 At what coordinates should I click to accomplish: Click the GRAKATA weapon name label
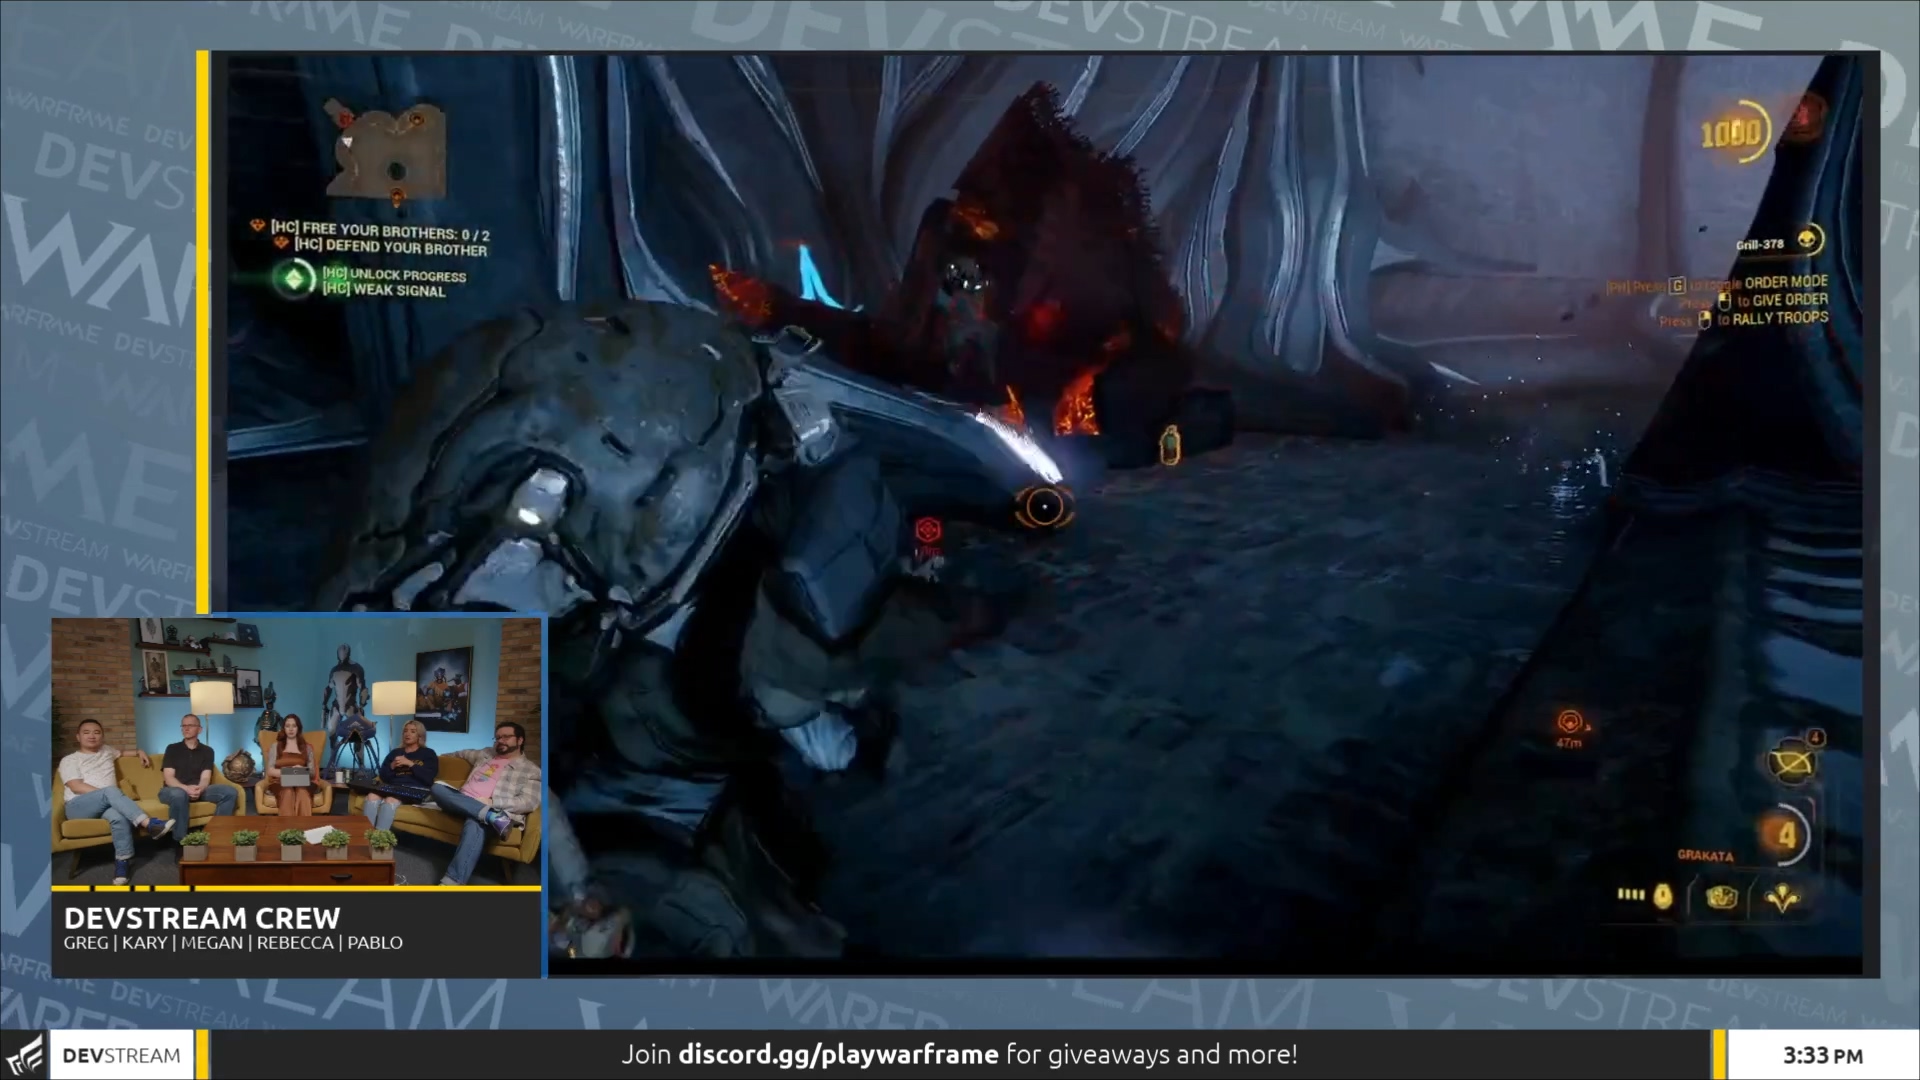tap(1705, 856)
